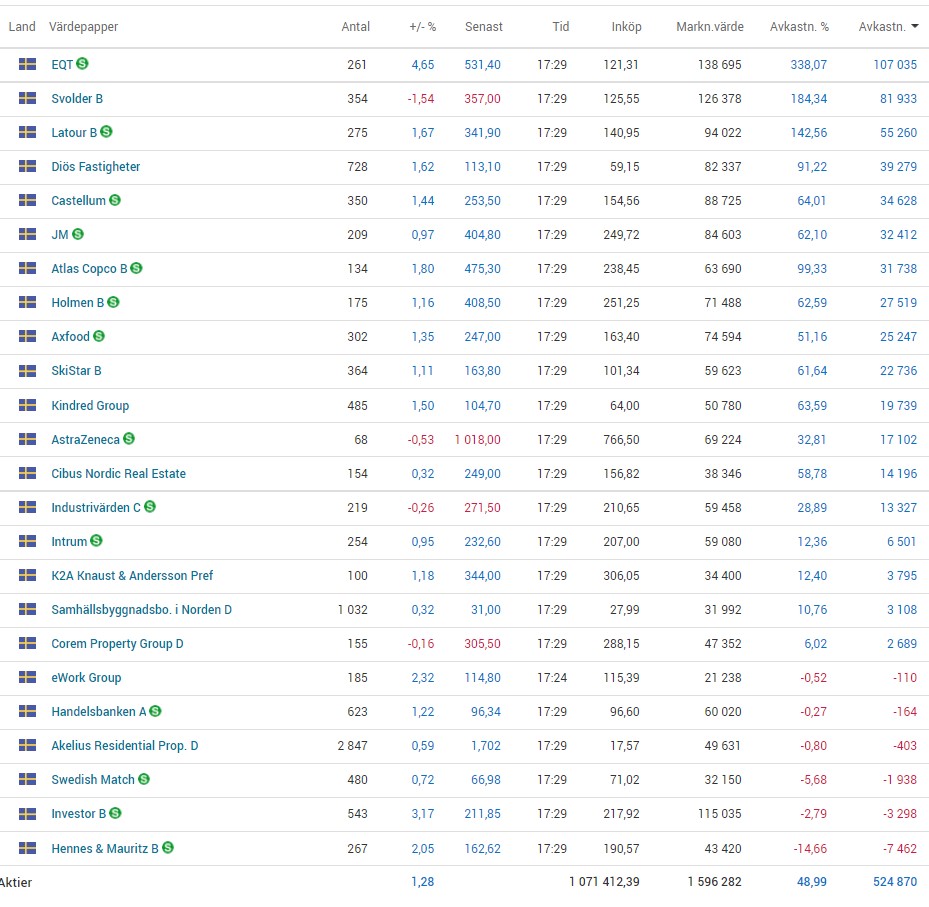Open the Diös Fastigheter stock link
929x907 pixels.
96,167
